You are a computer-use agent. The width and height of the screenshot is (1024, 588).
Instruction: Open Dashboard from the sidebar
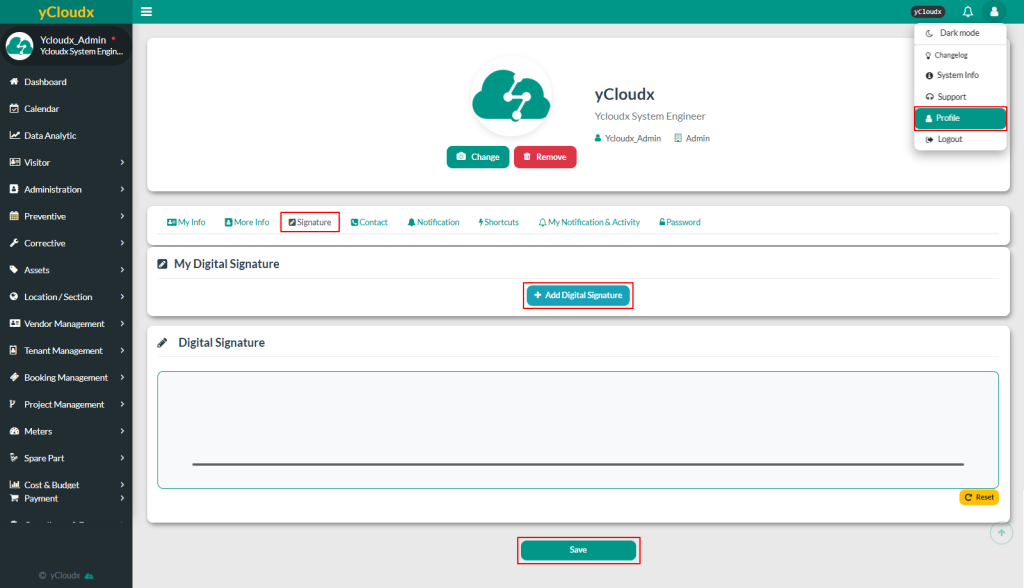45,82
